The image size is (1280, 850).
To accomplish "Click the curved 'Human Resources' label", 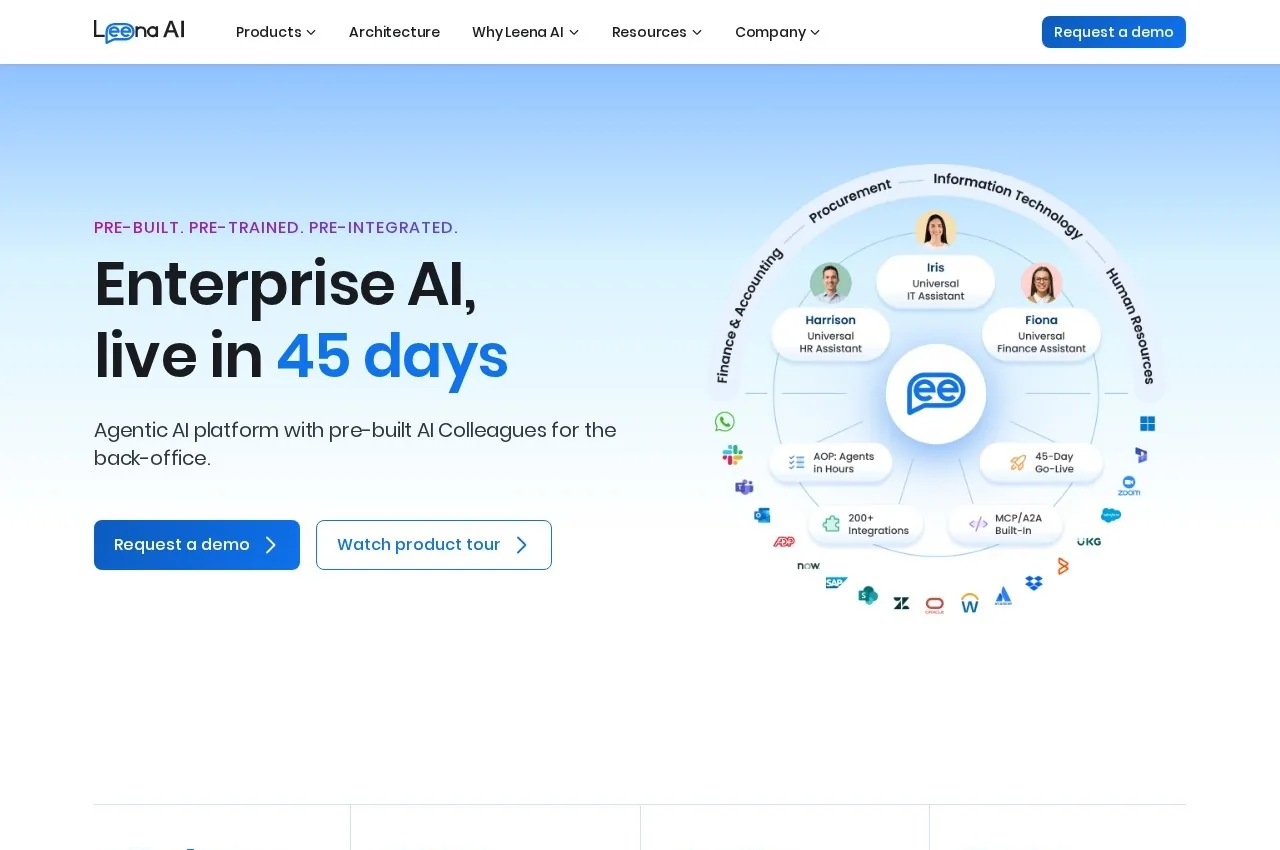I will 1131,325.
